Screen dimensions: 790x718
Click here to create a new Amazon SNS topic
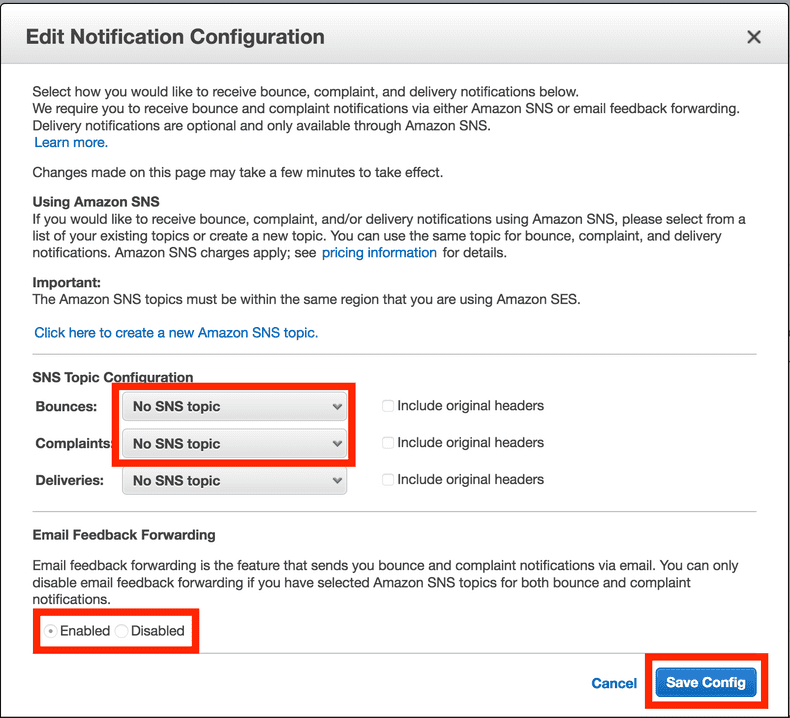click(x=176, y=333)
